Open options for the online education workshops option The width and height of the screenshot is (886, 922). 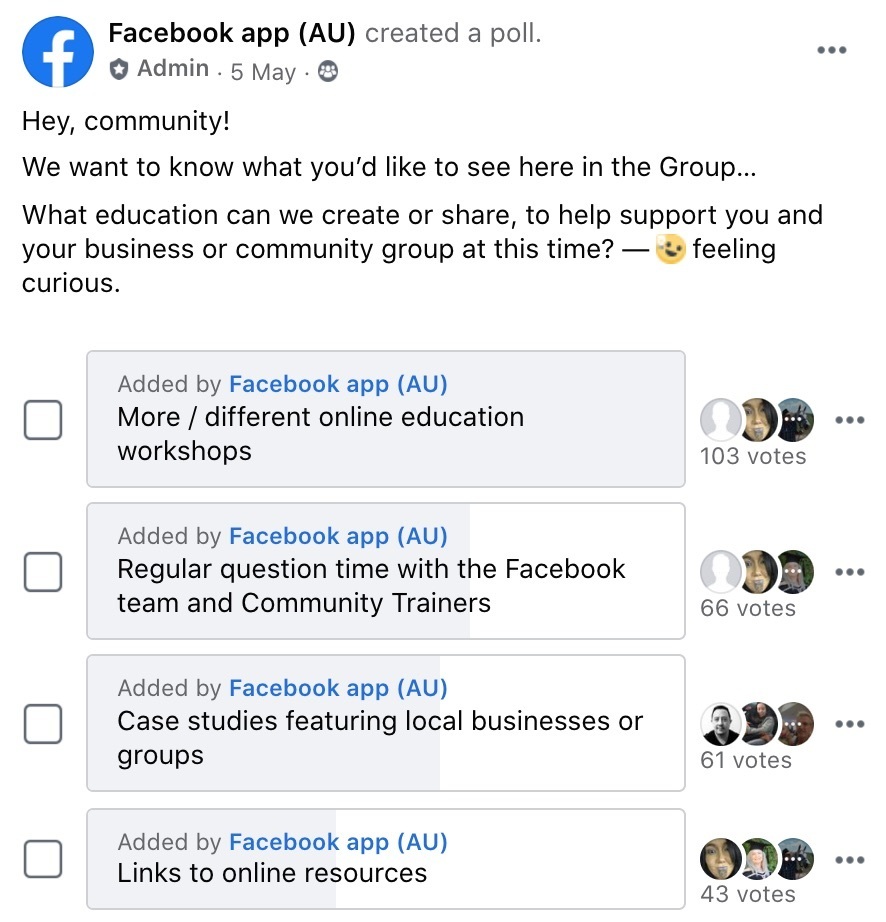(850, 420)
